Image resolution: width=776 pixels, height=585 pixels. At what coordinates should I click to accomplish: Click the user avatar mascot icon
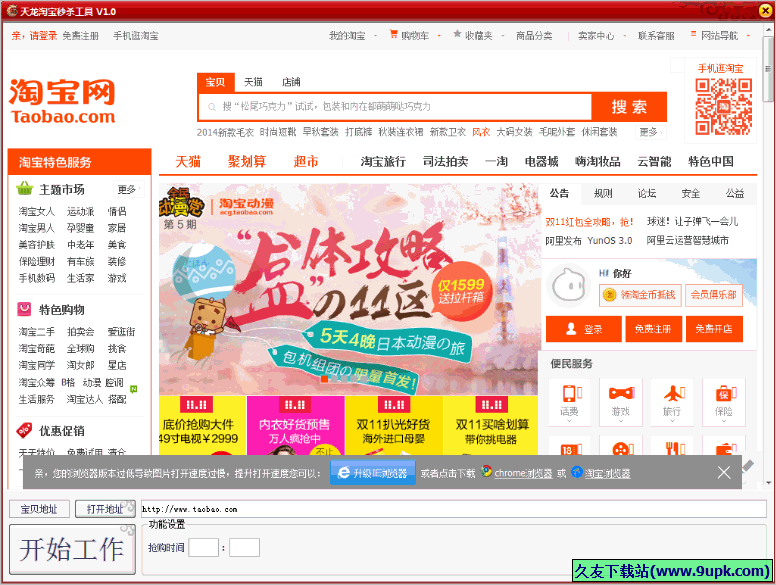[x=568, y=286]
